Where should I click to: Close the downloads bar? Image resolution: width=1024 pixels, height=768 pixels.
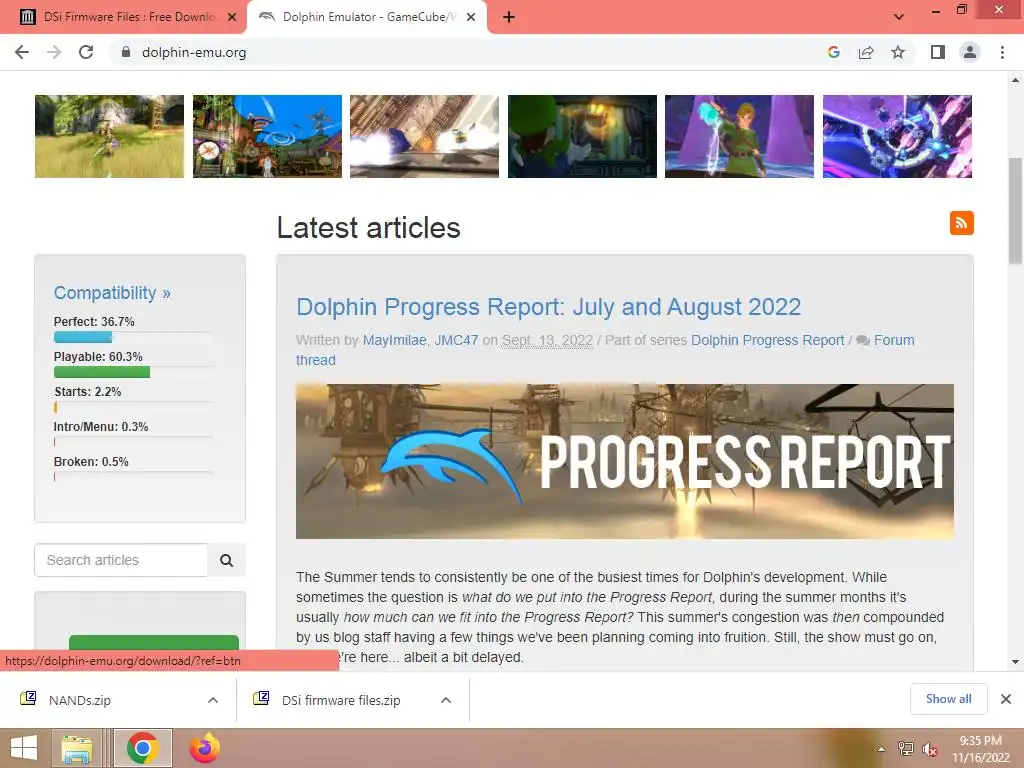tap(1006, 699)
